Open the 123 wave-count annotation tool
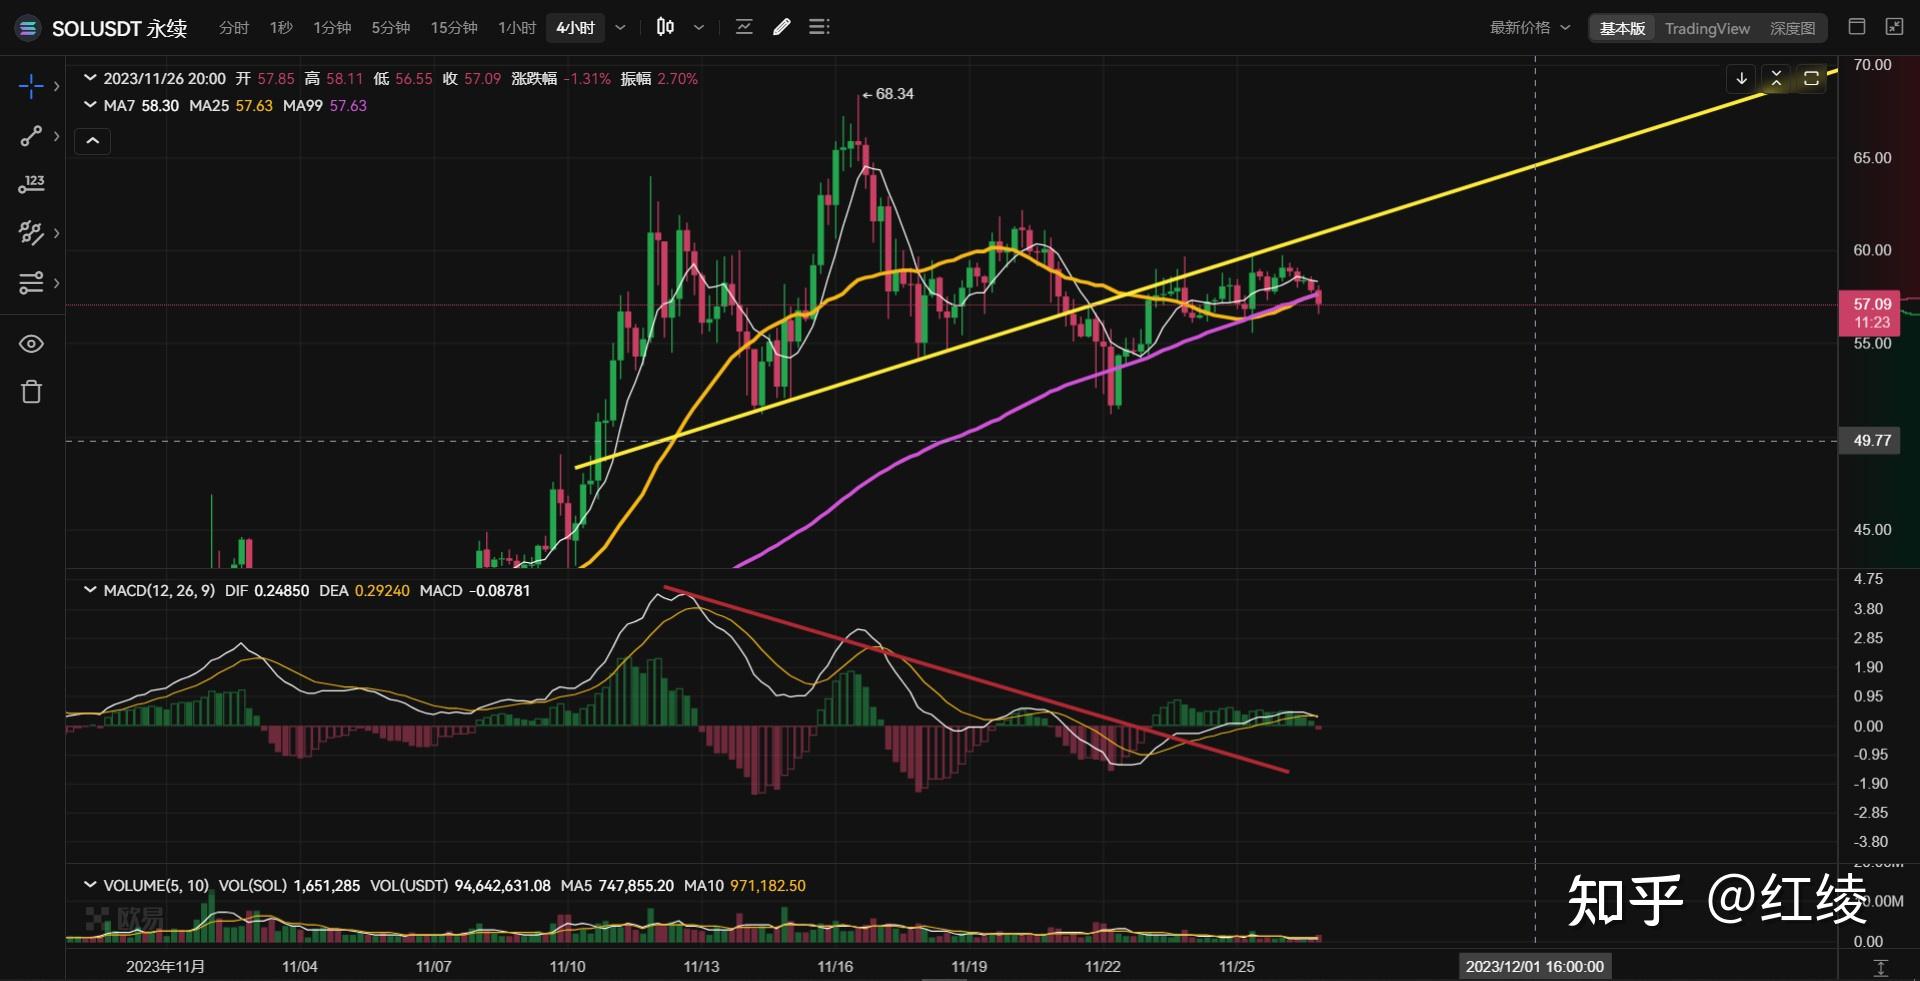Image resolution: width=1920 pixels, height=981 pixels. point(31,184)
